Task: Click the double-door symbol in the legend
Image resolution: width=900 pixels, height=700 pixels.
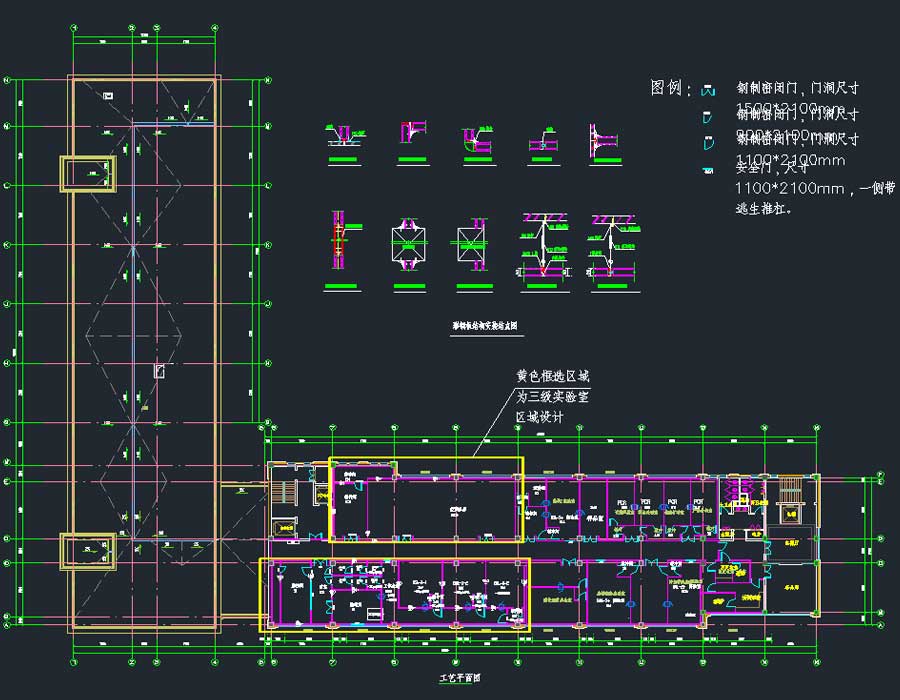Action: tap(709, 90)
